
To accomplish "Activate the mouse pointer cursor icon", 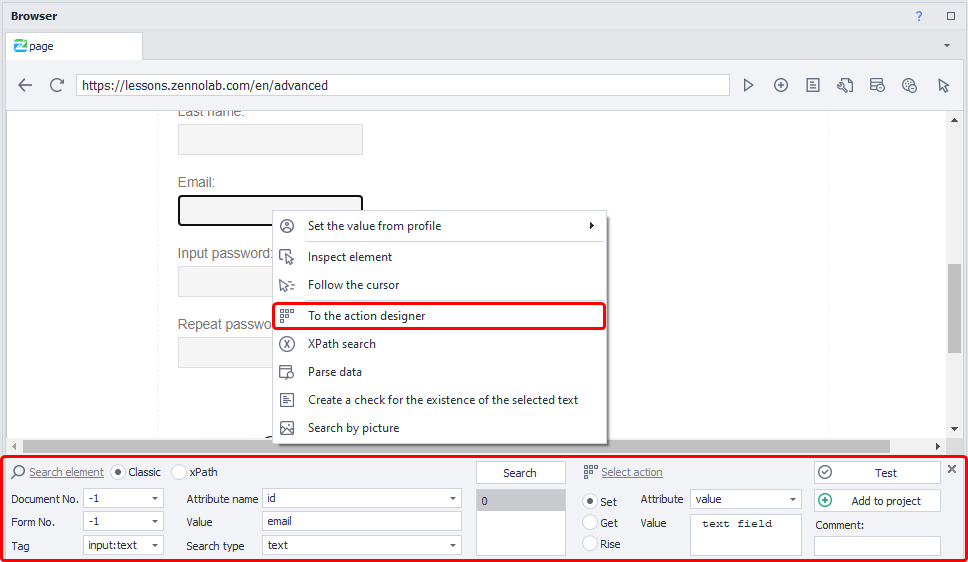I will click(x=943, y=86).
